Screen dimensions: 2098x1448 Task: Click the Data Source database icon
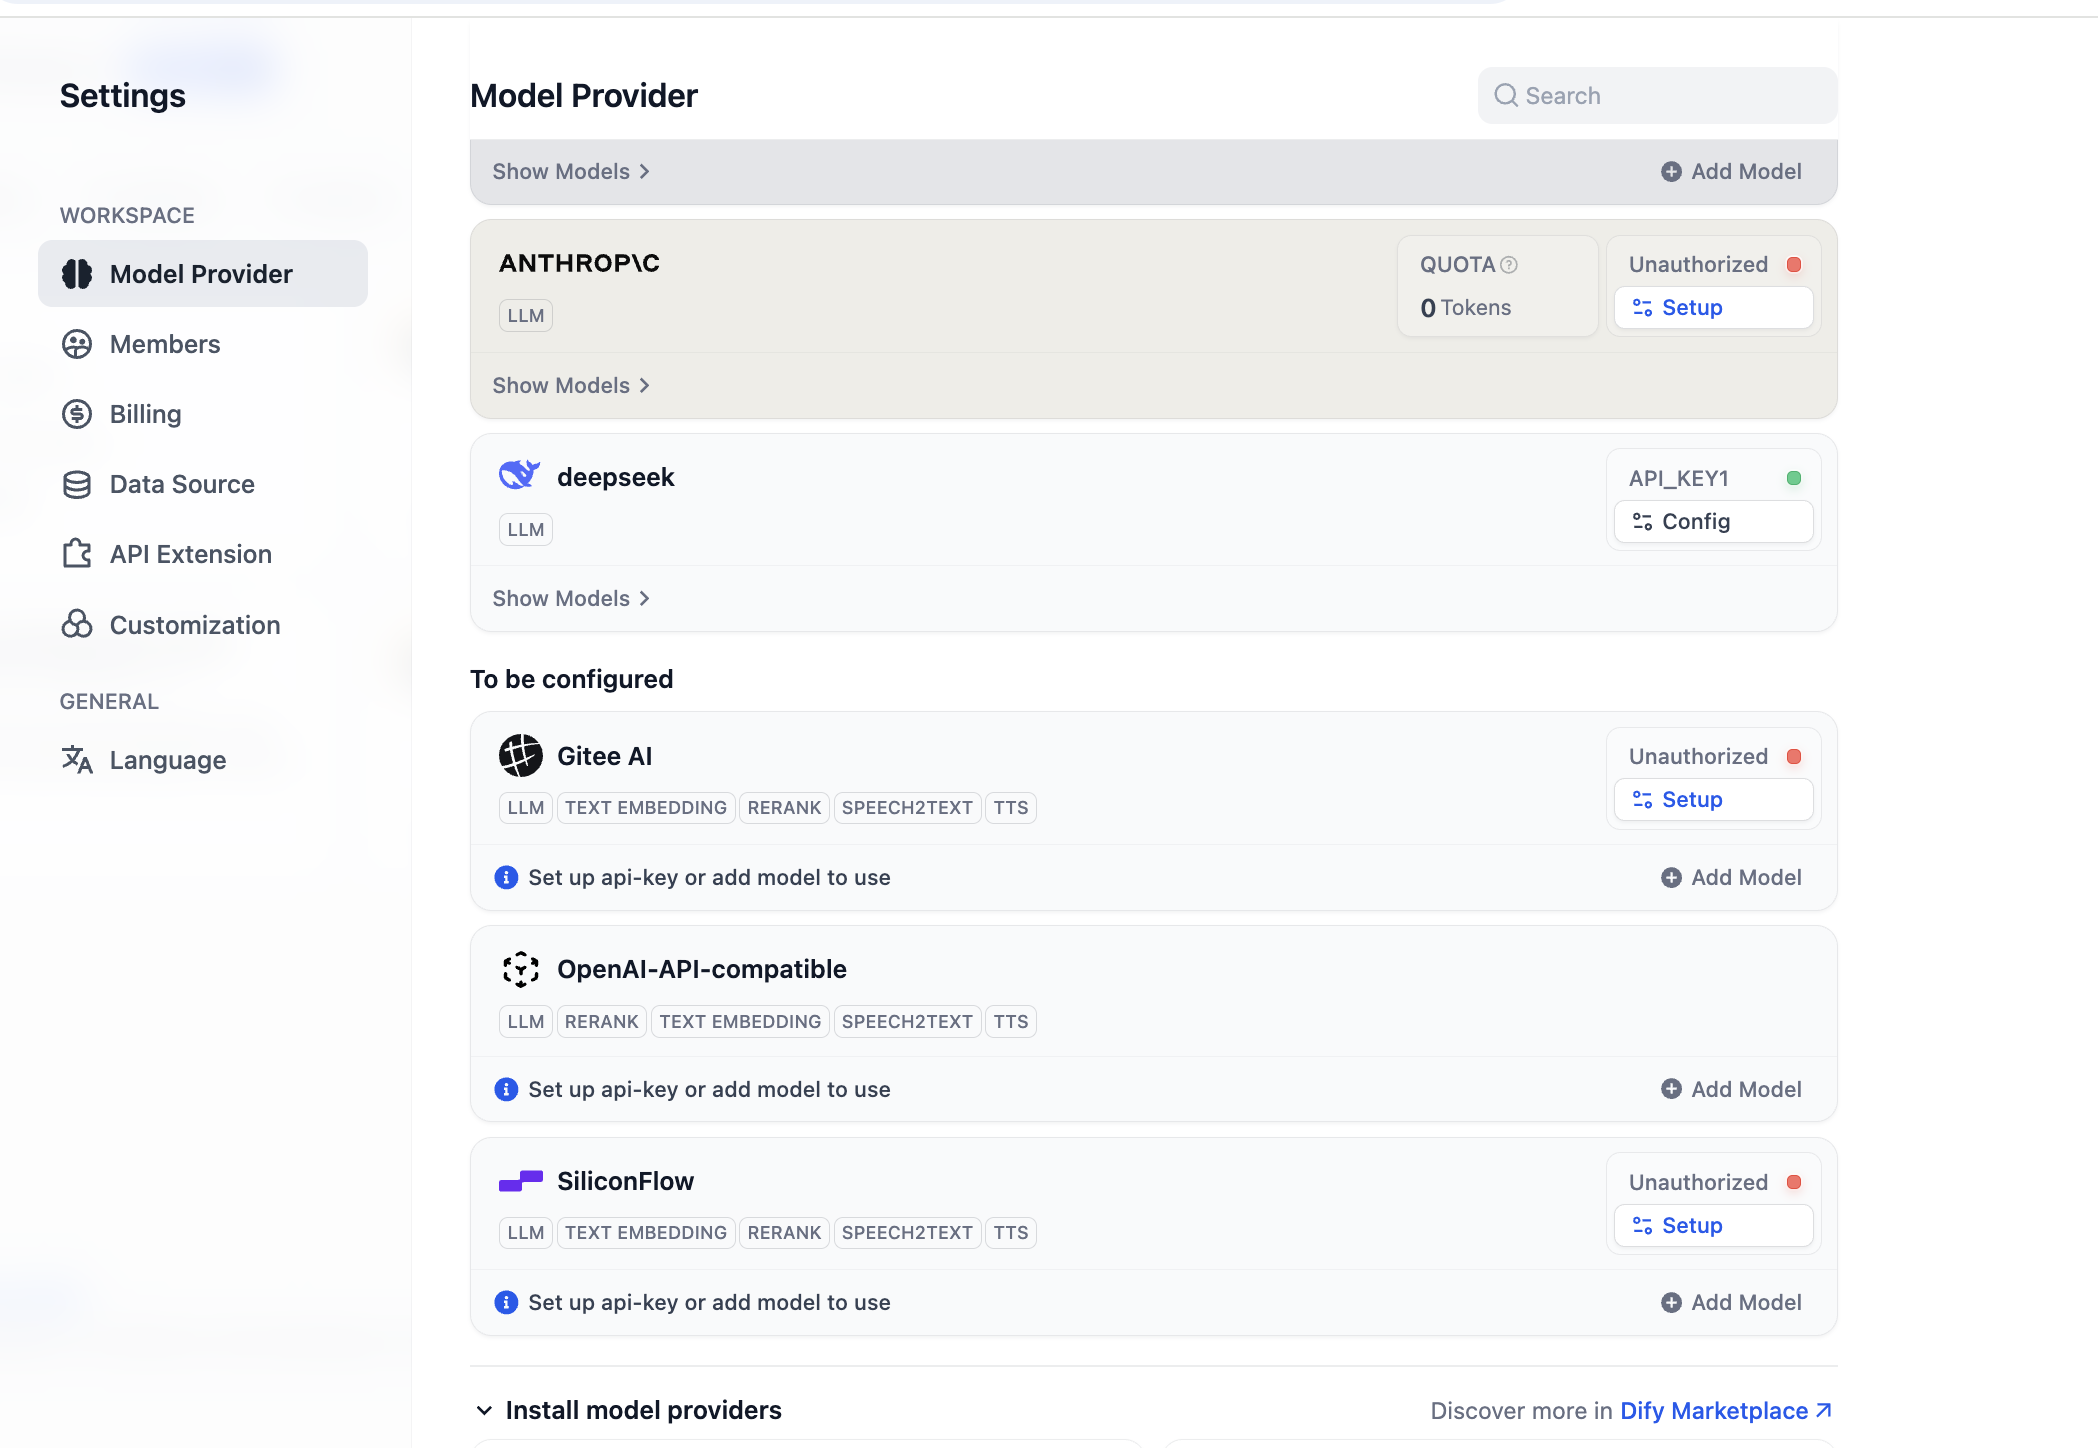pyautogui.click(x=77, y=484)
